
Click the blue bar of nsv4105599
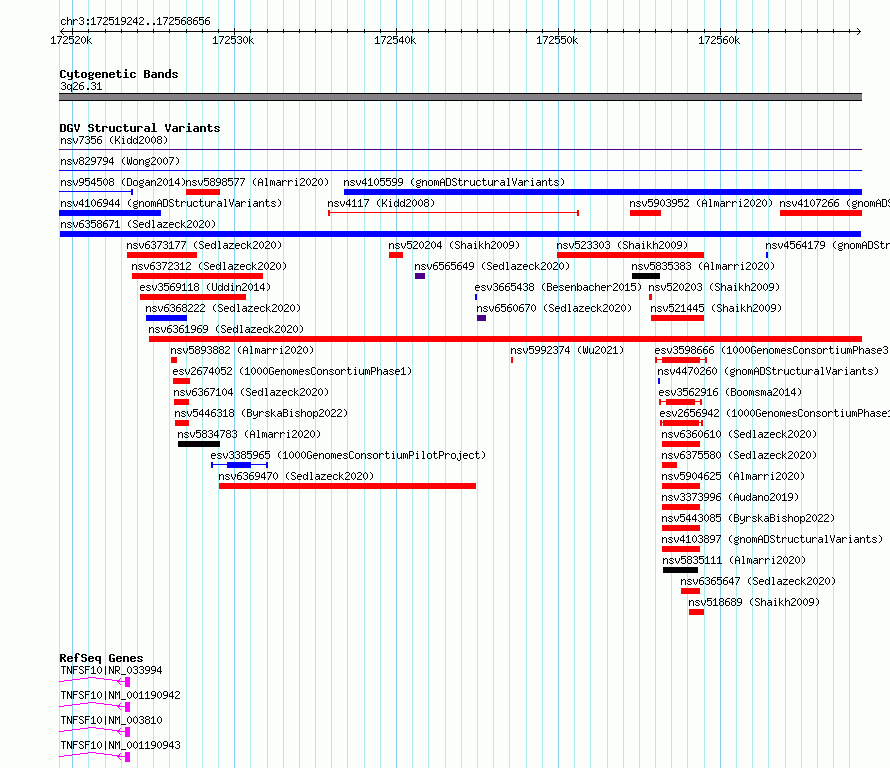click(603, 192)
